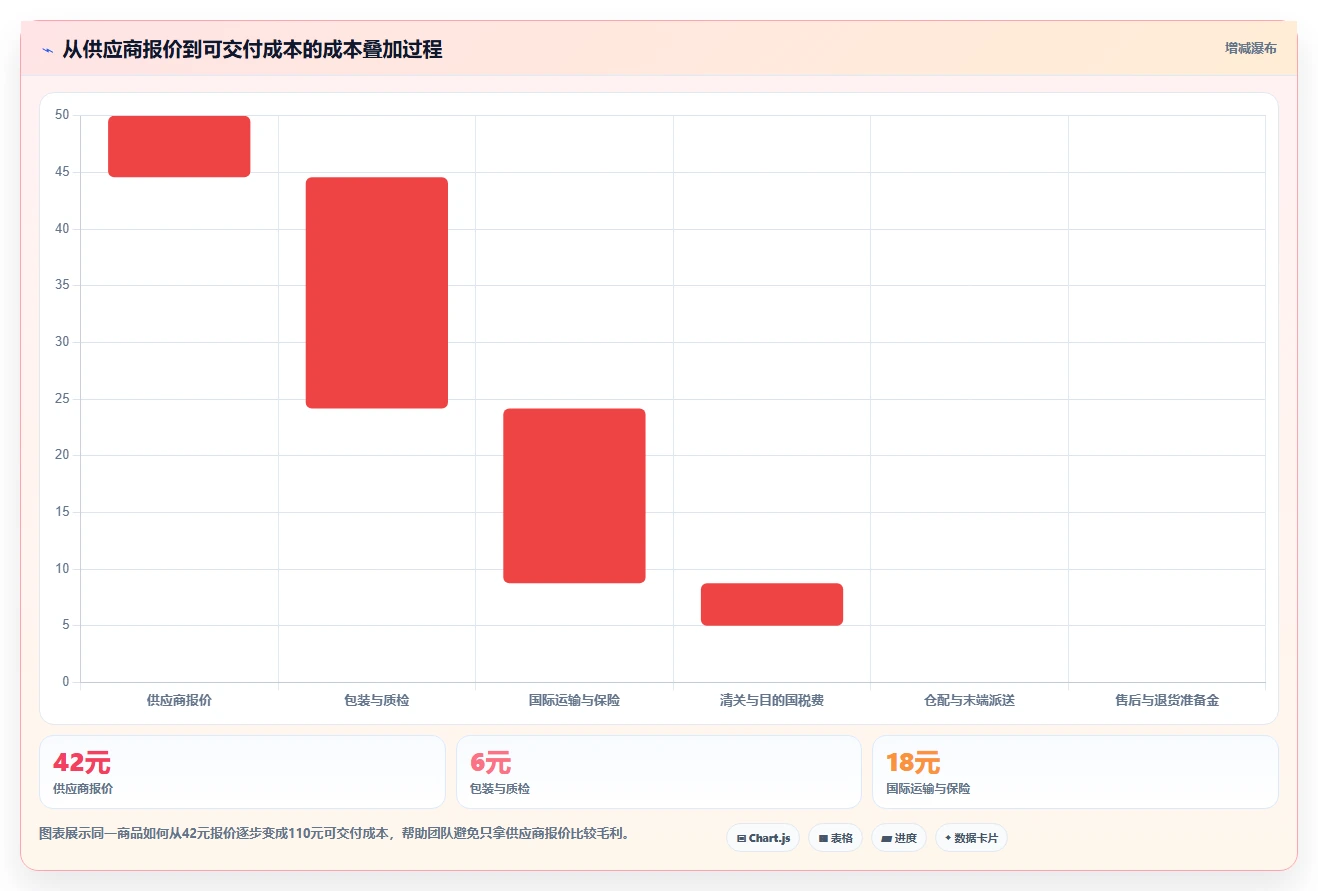
Task: Click the 包装与质检 x-axis label
Action: point(377,700)
